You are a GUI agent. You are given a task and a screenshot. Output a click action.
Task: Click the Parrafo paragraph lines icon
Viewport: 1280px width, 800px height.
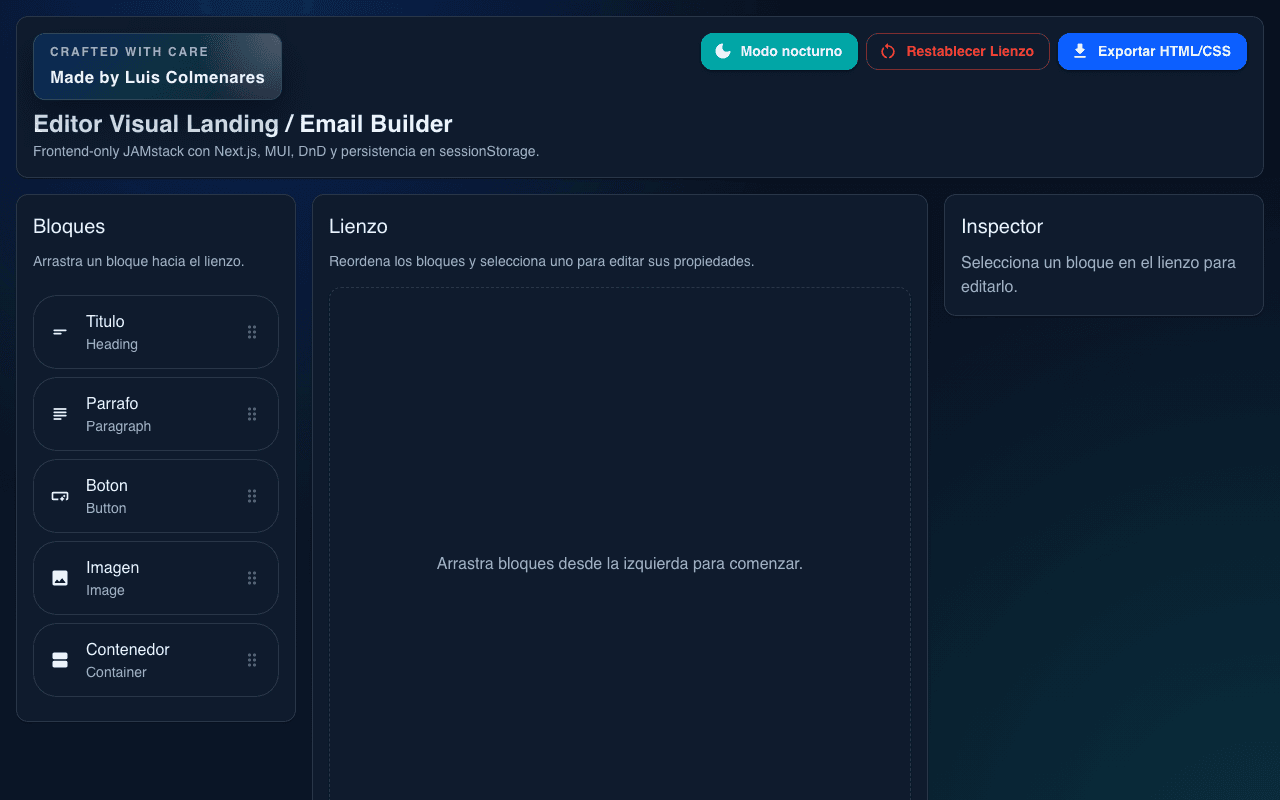(x=60, y=414)
